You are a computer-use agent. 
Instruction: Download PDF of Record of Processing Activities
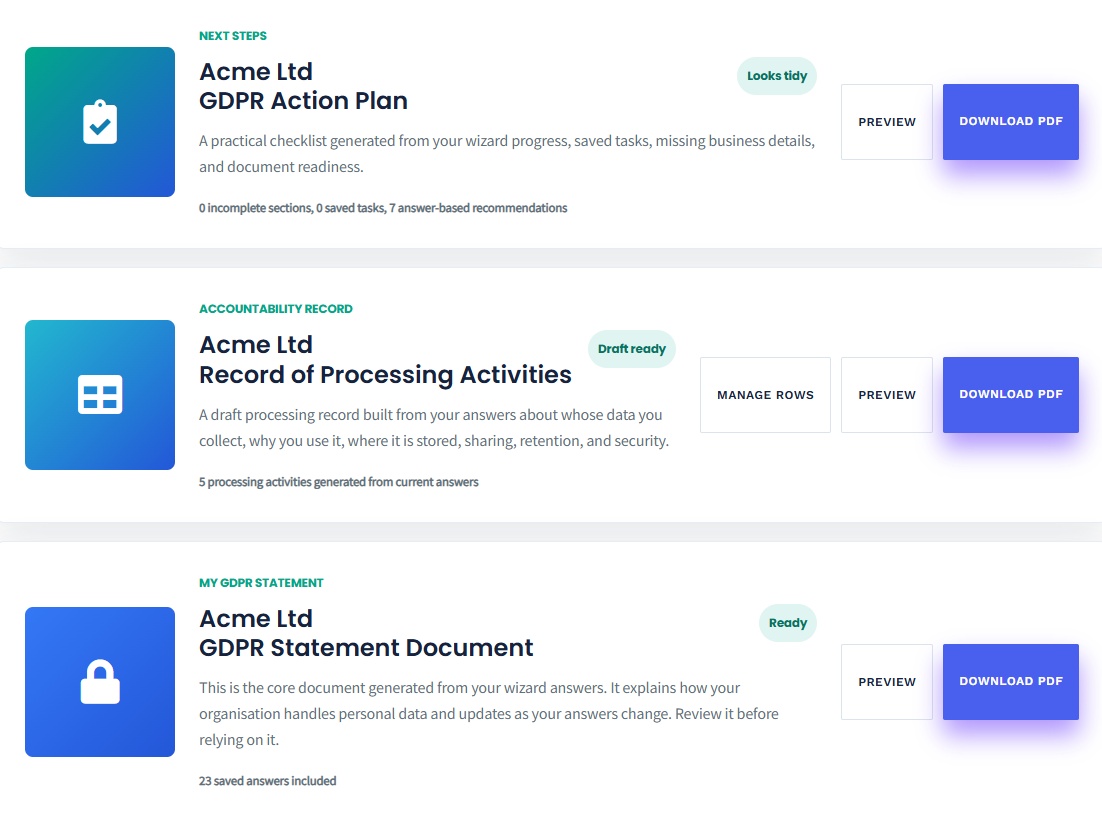(1011, 394)
